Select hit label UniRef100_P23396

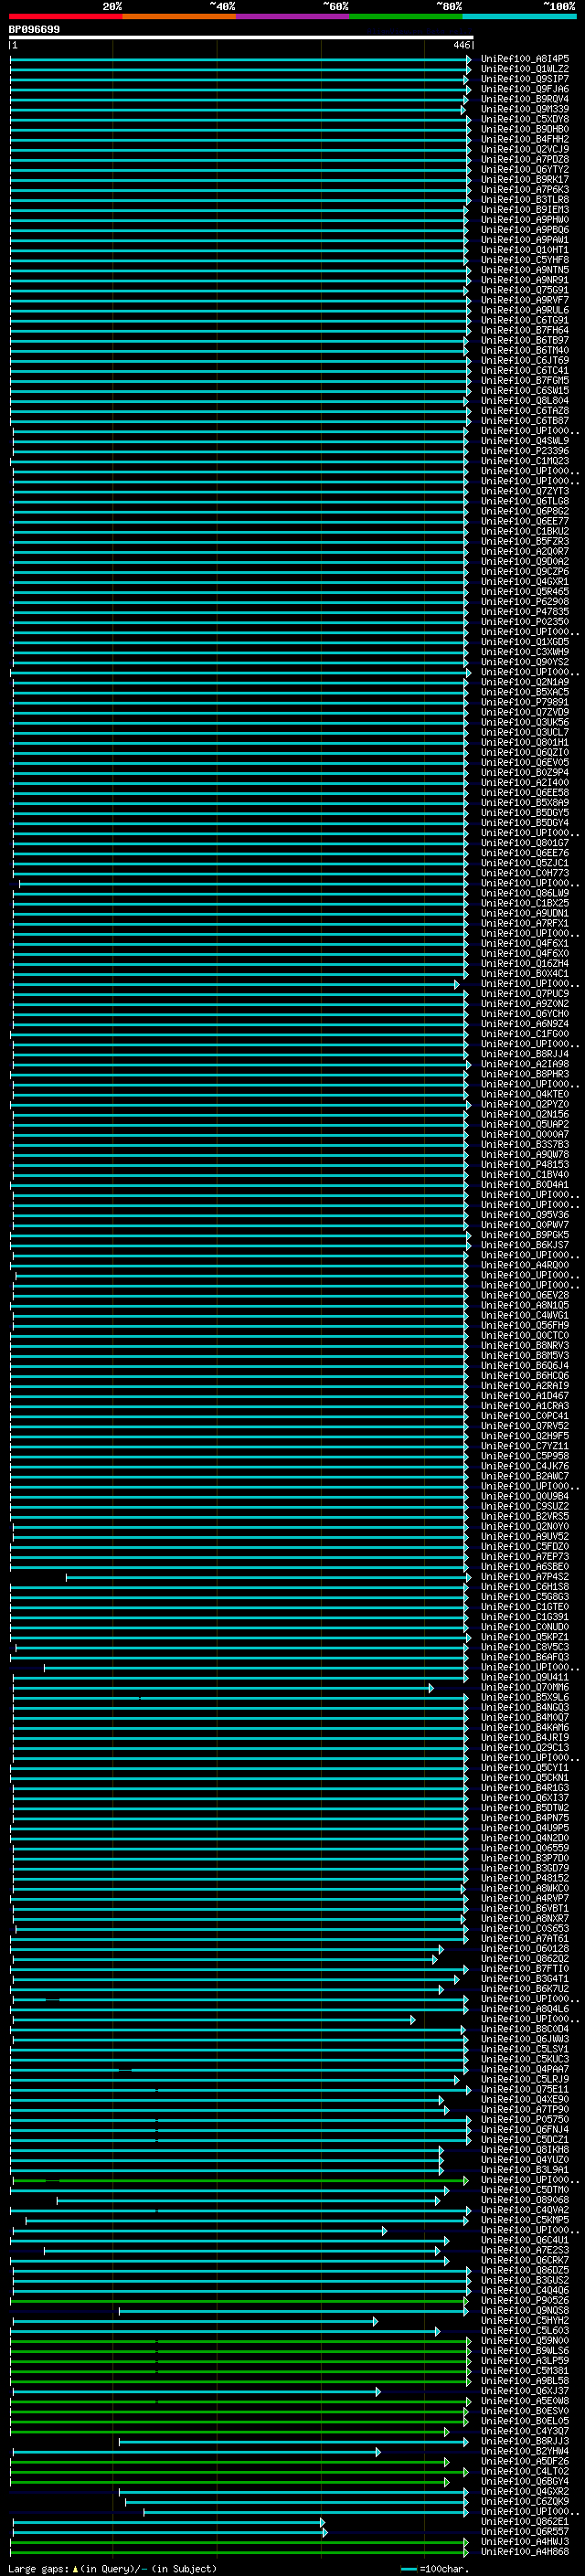(x=525, y=451)
